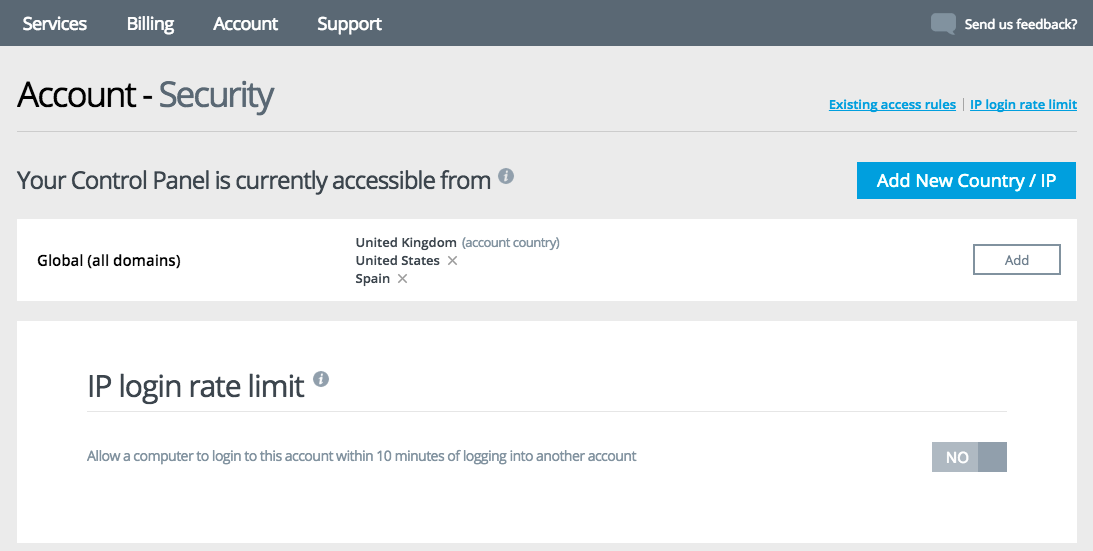Remove Spain from allowed countries

pos(402,279)
